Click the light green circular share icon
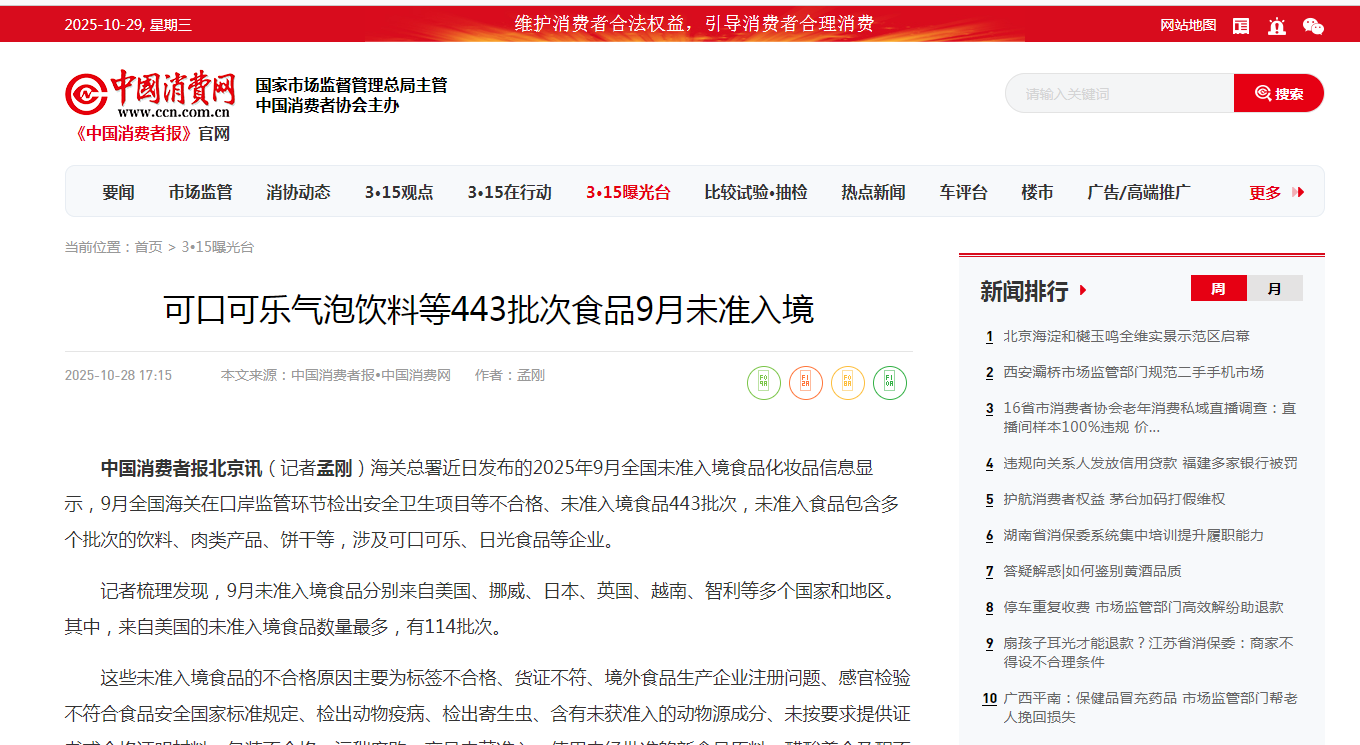The width and height of the screenshot is (1360, 745). [x=764, y=383]
